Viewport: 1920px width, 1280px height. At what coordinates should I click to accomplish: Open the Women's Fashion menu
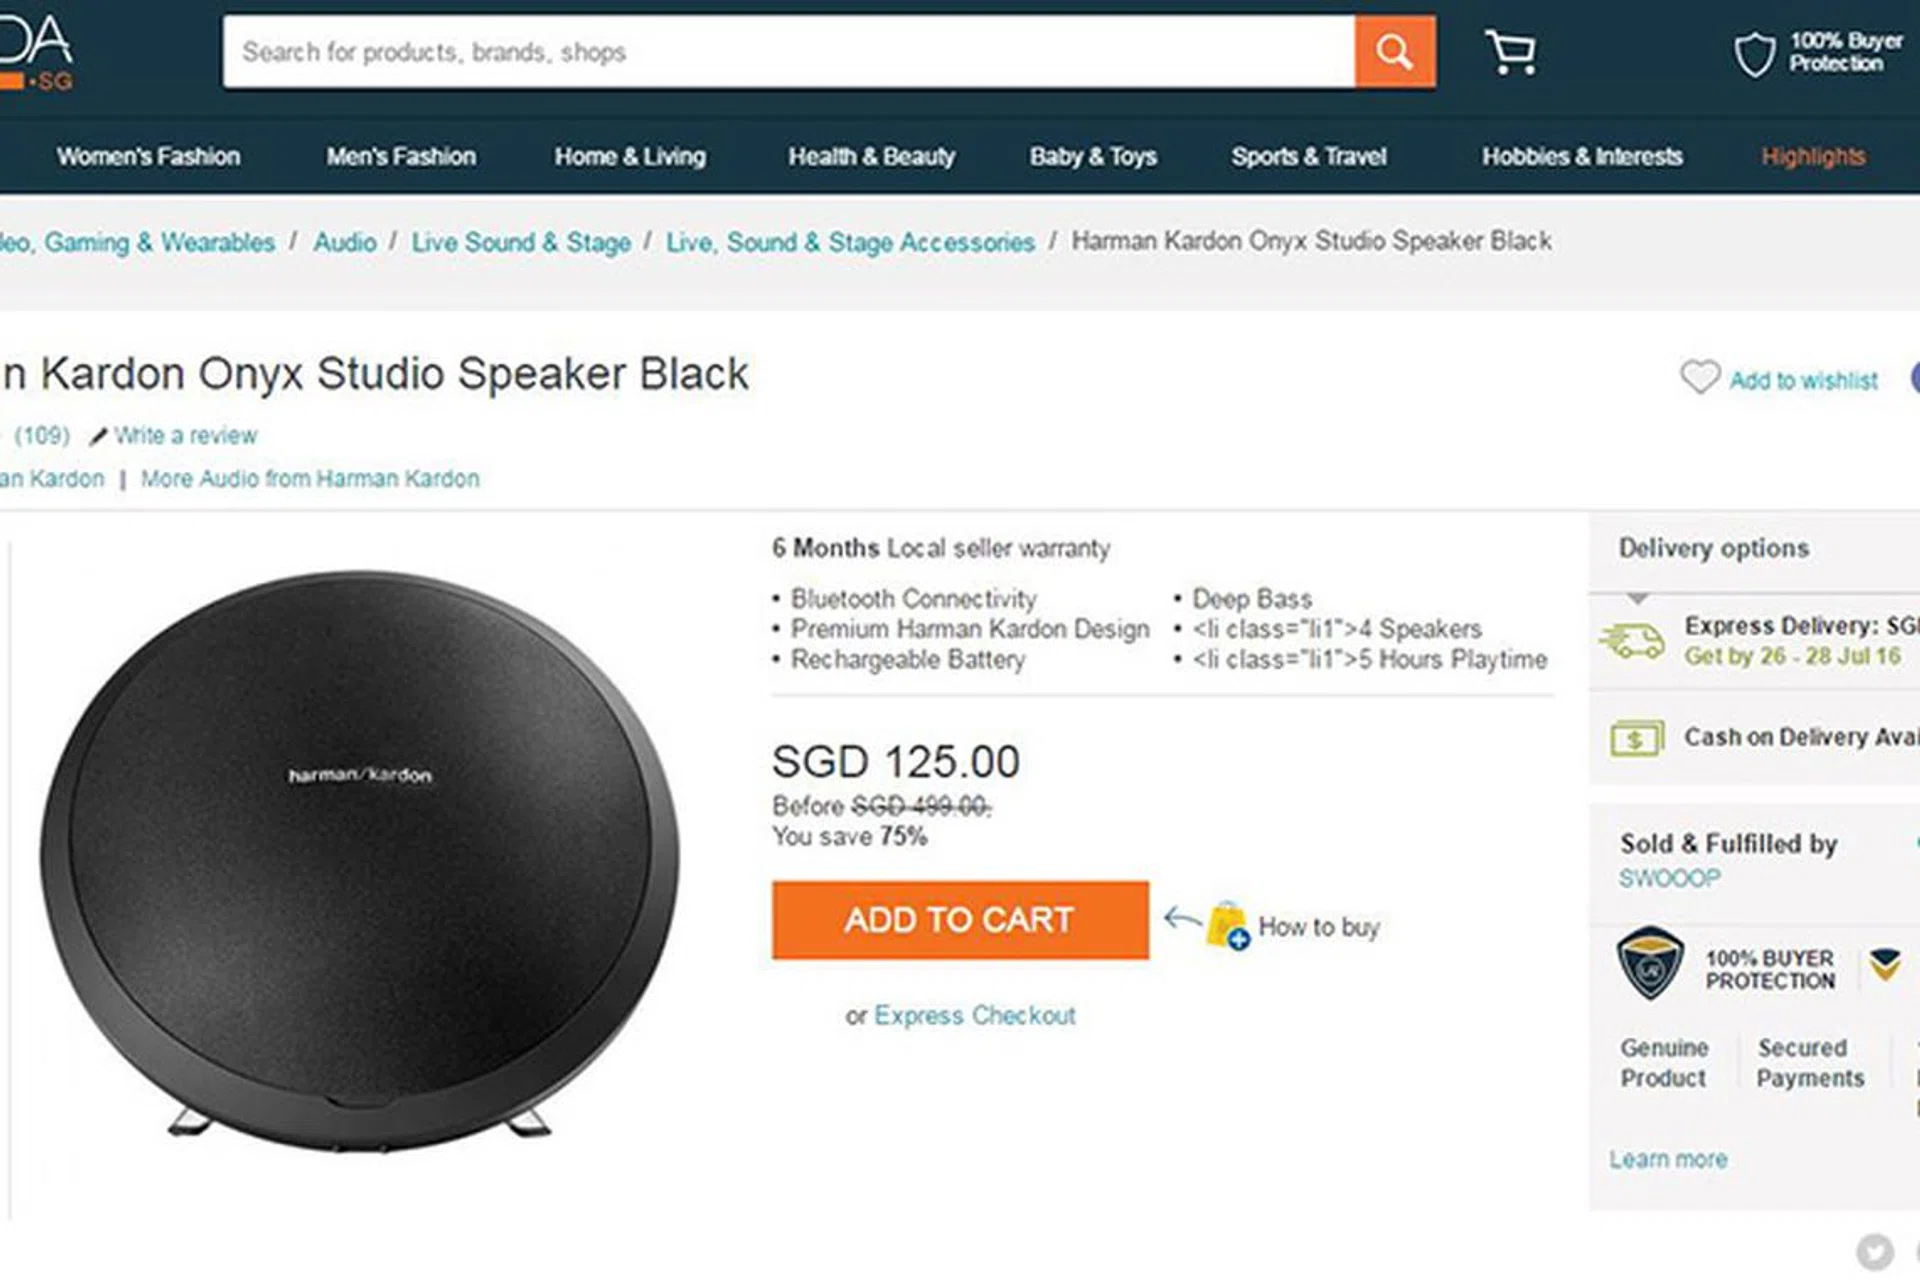tap(148, 157)
